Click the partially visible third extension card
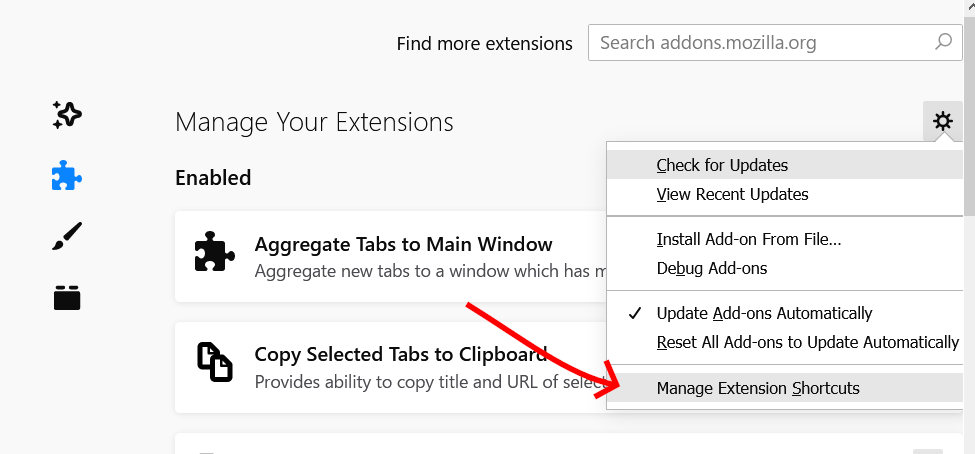 [x=568, y=443]
